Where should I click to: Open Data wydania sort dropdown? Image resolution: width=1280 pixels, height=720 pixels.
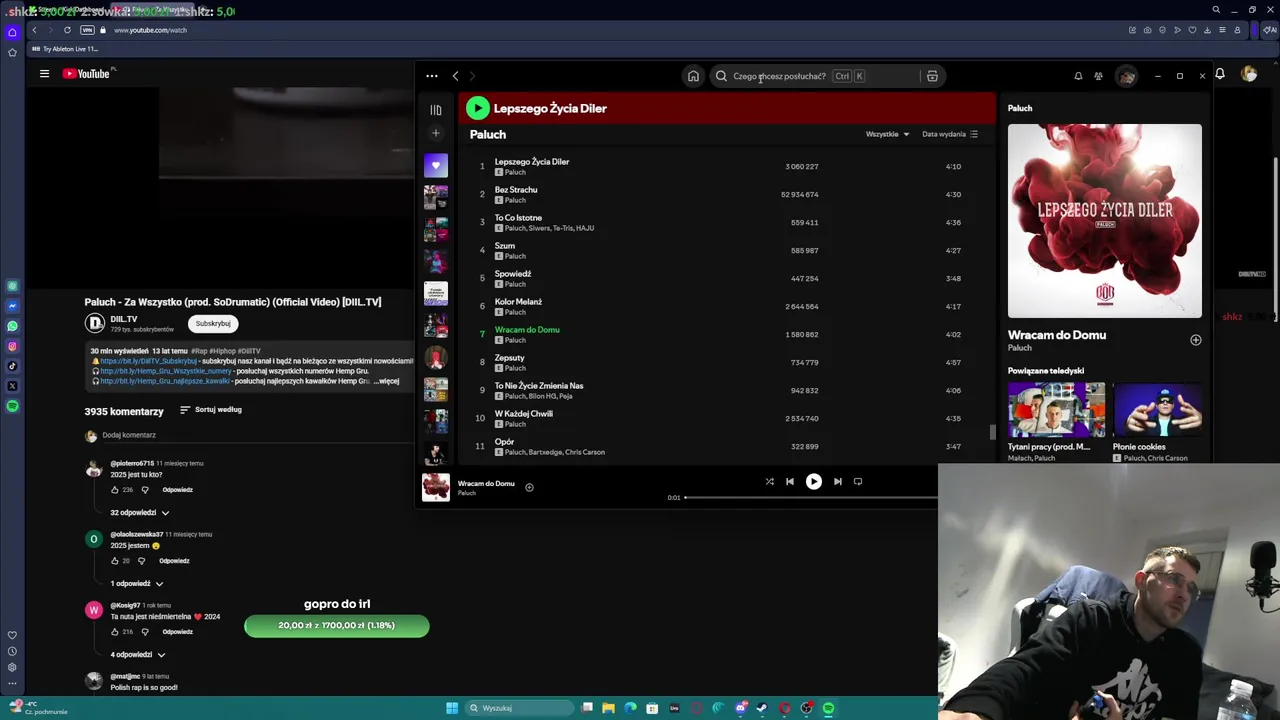point(950,134)
